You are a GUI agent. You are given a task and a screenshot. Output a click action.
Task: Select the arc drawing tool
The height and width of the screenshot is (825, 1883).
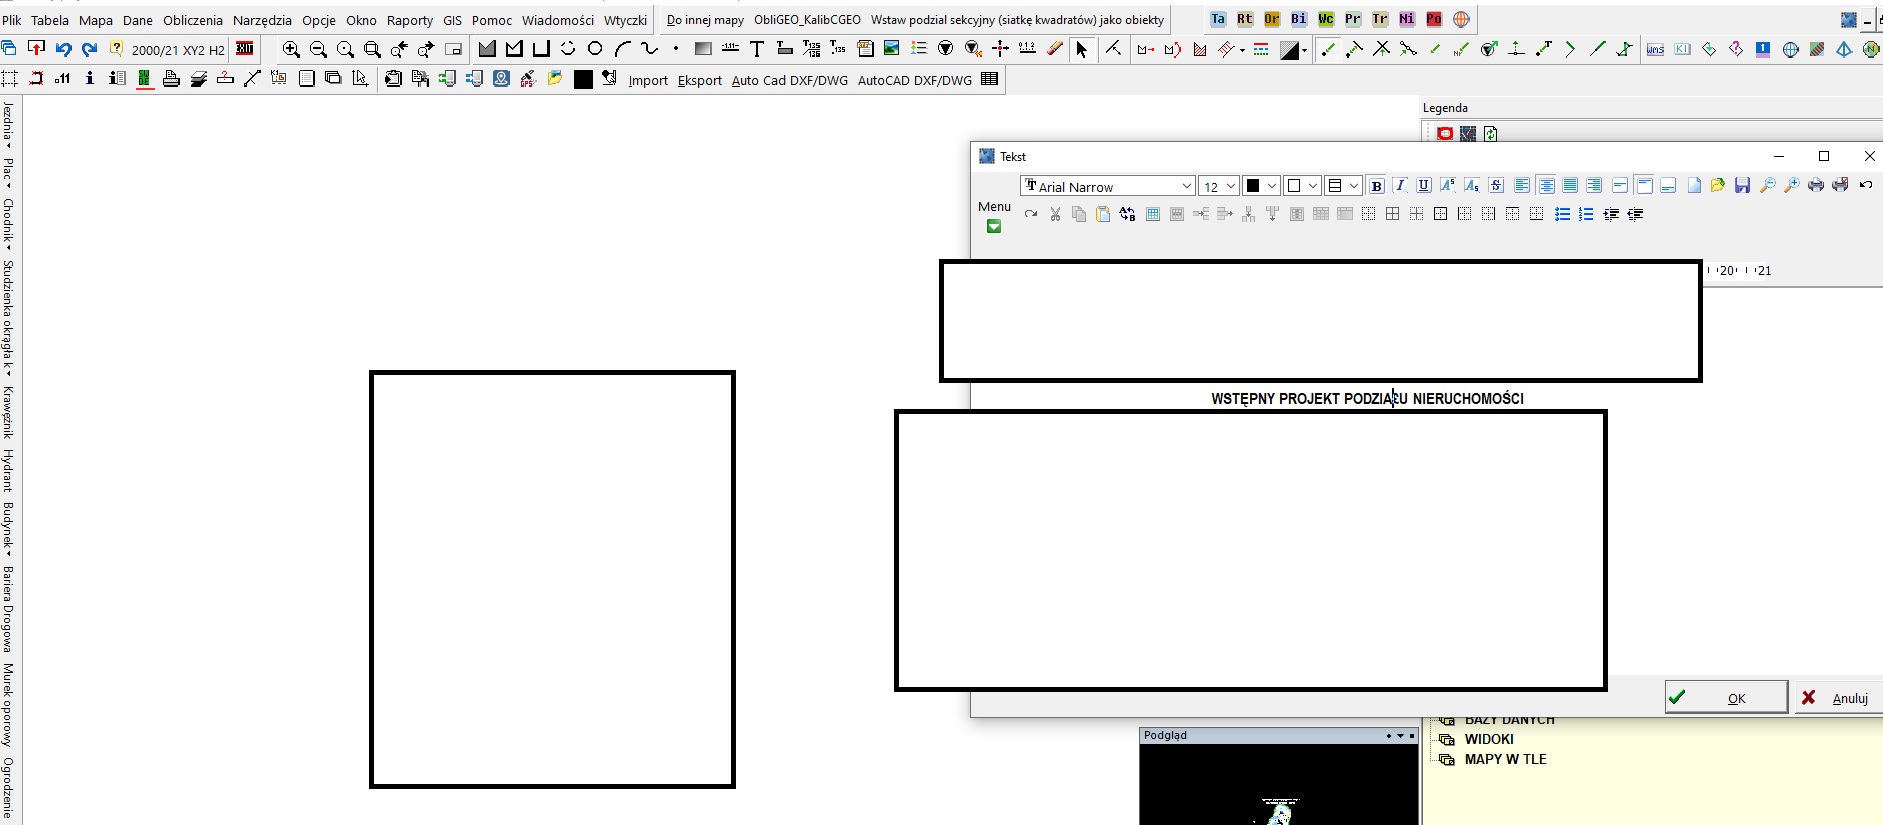tap(622, 48)
